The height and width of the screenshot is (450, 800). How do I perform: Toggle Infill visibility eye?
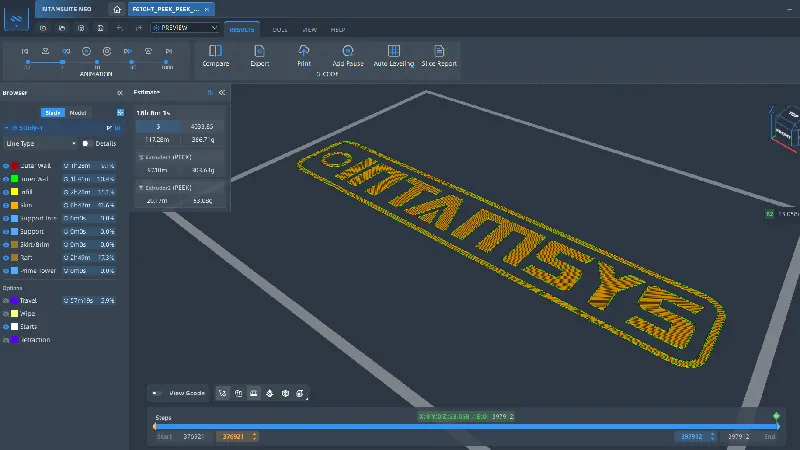[x=6, y=192]
